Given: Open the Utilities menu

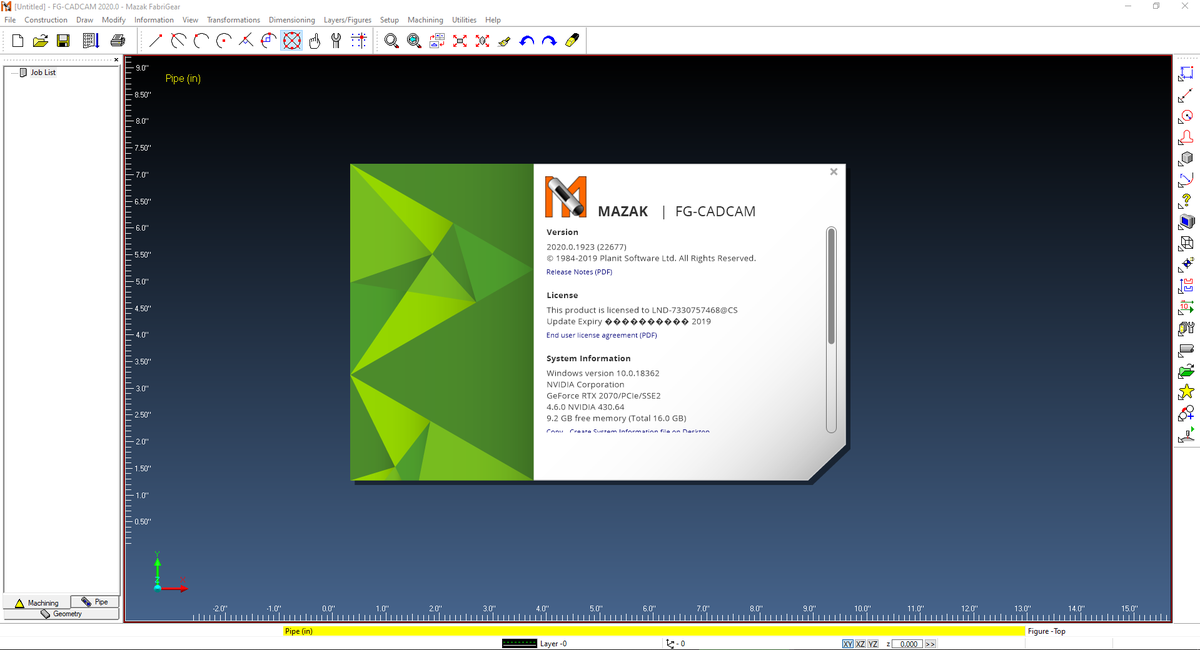Looking at the screenshot, I should pyautogui.click(x=464, y=20).
